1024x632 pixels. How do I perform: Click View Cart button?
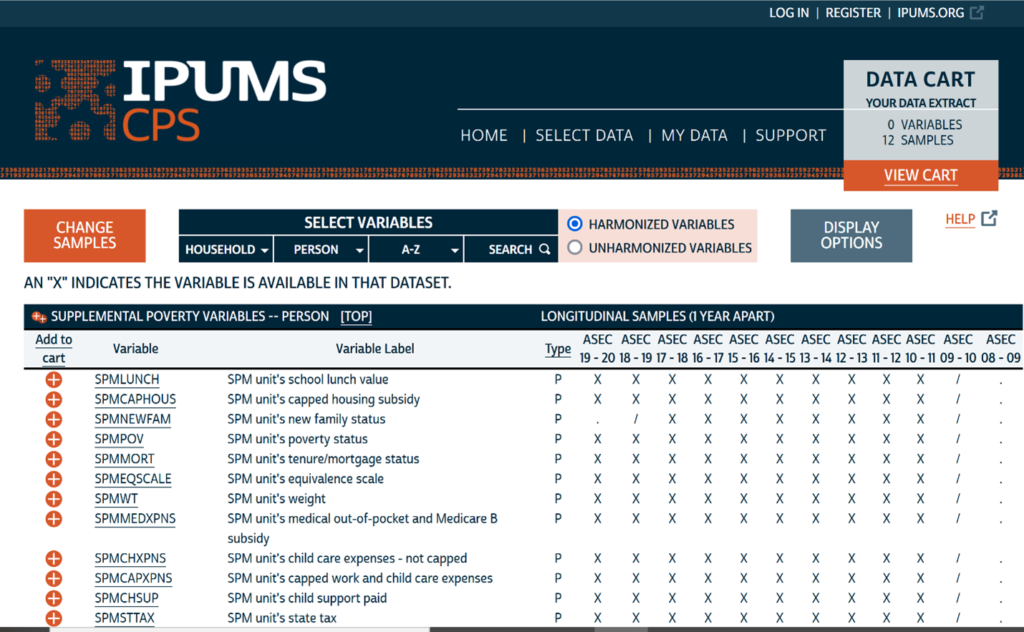(921, 175)
